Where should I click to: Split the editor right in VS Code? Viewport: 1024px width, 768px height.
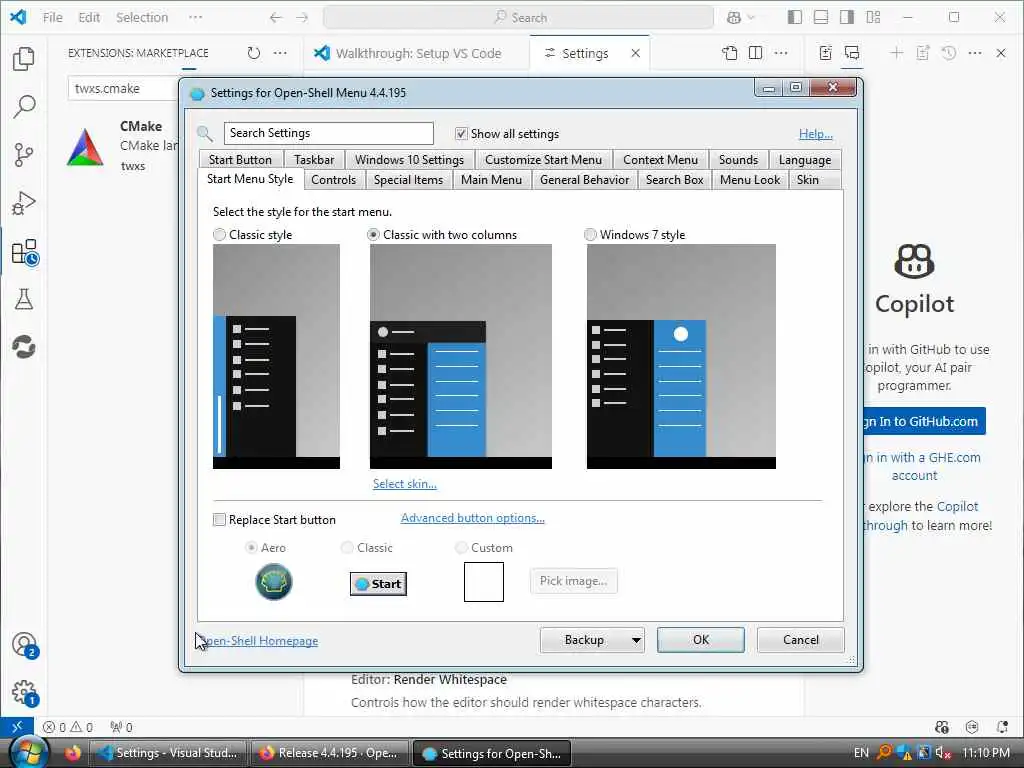[756, 53]
